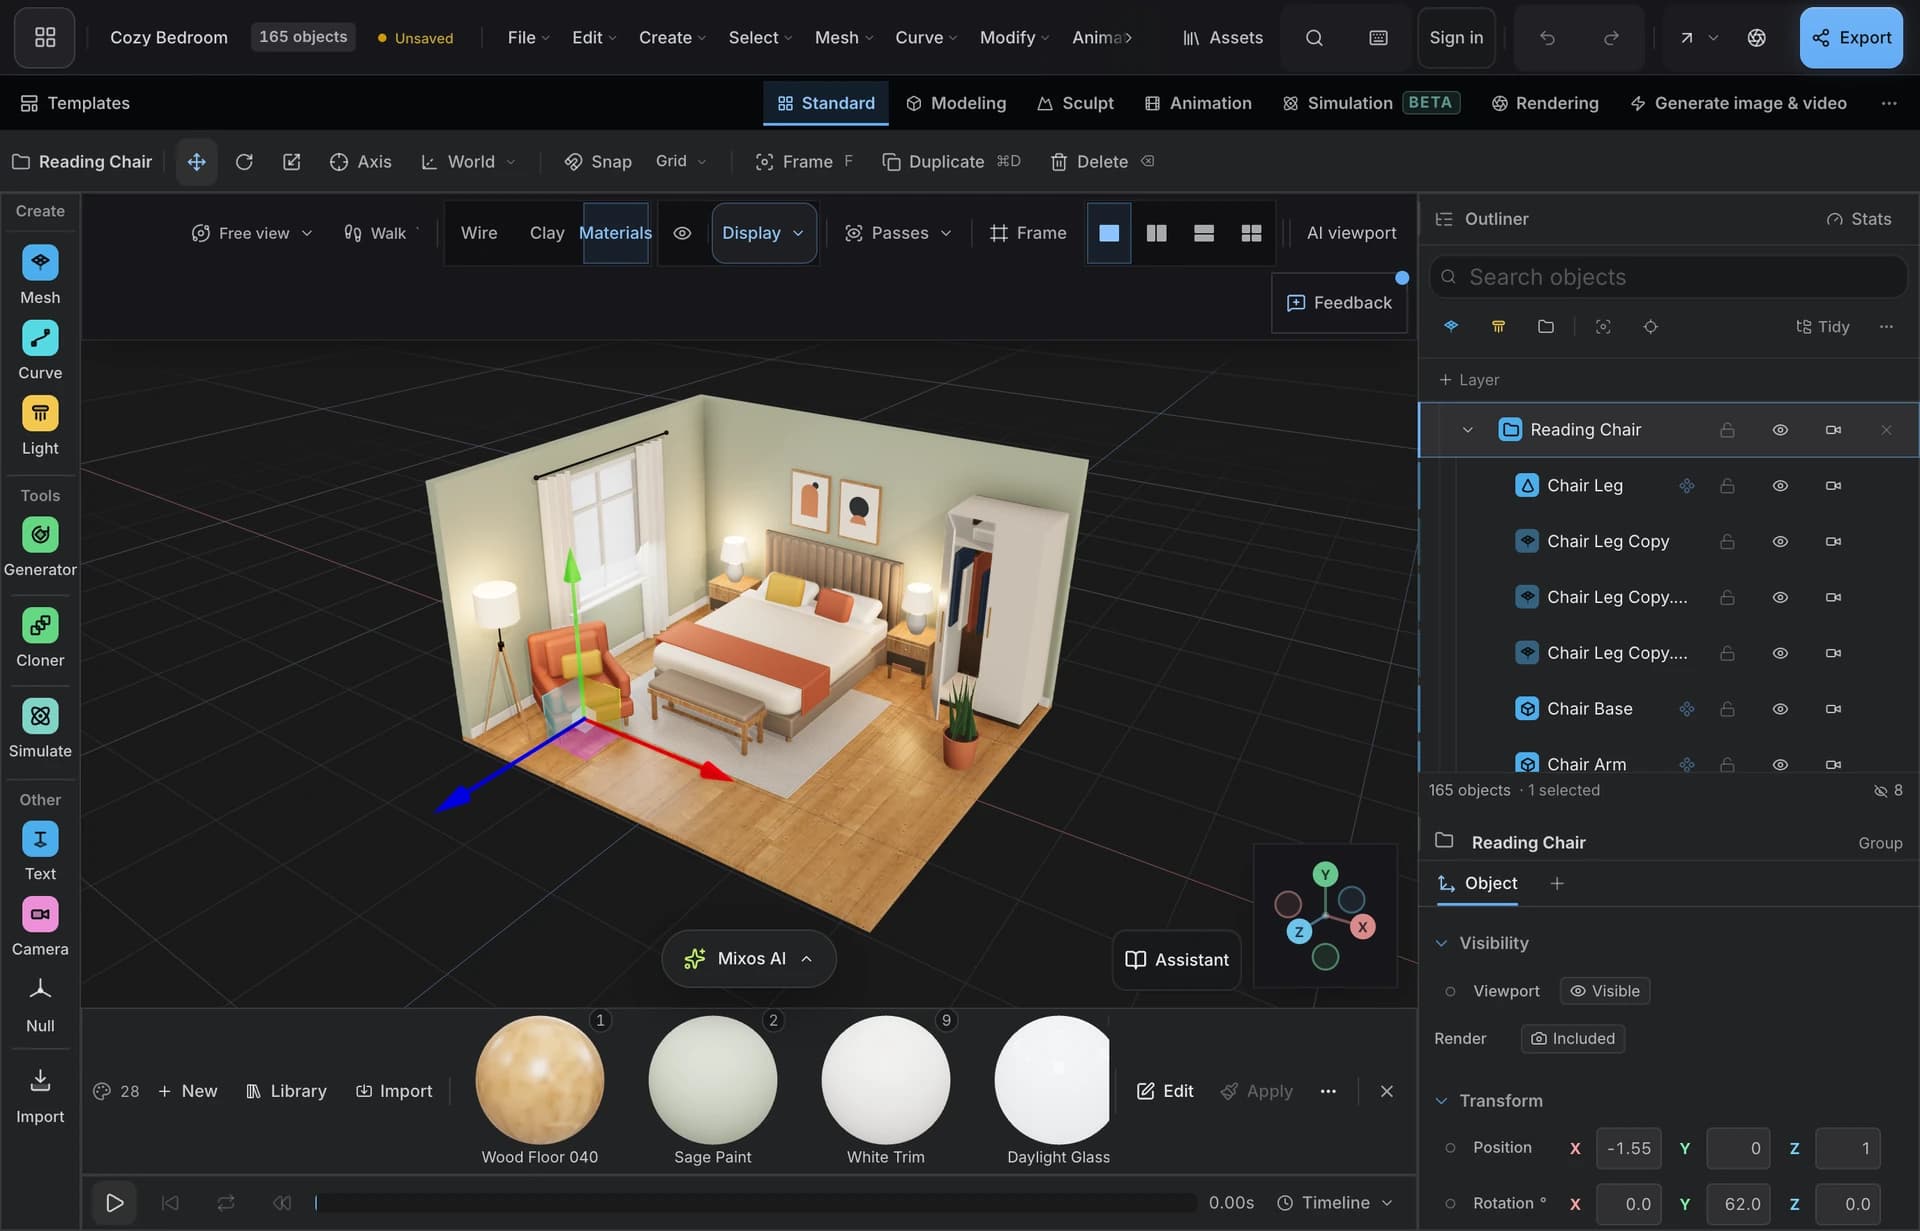The width and height of the screenshot is (1920, 1231).
Task: Open the Display dropdown
Action: (x=764, y=233)
